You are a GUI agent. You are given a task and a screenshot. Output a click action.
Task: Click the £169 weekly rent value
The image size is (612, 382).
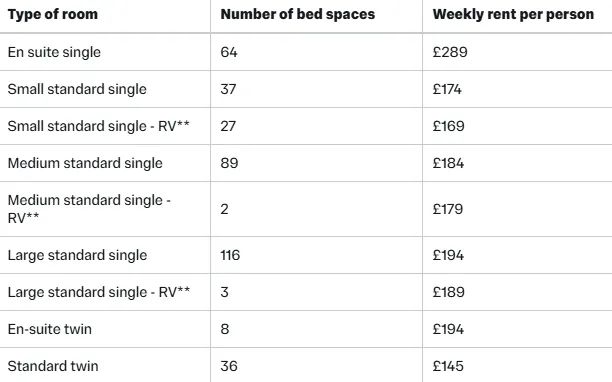coord(448,126)
